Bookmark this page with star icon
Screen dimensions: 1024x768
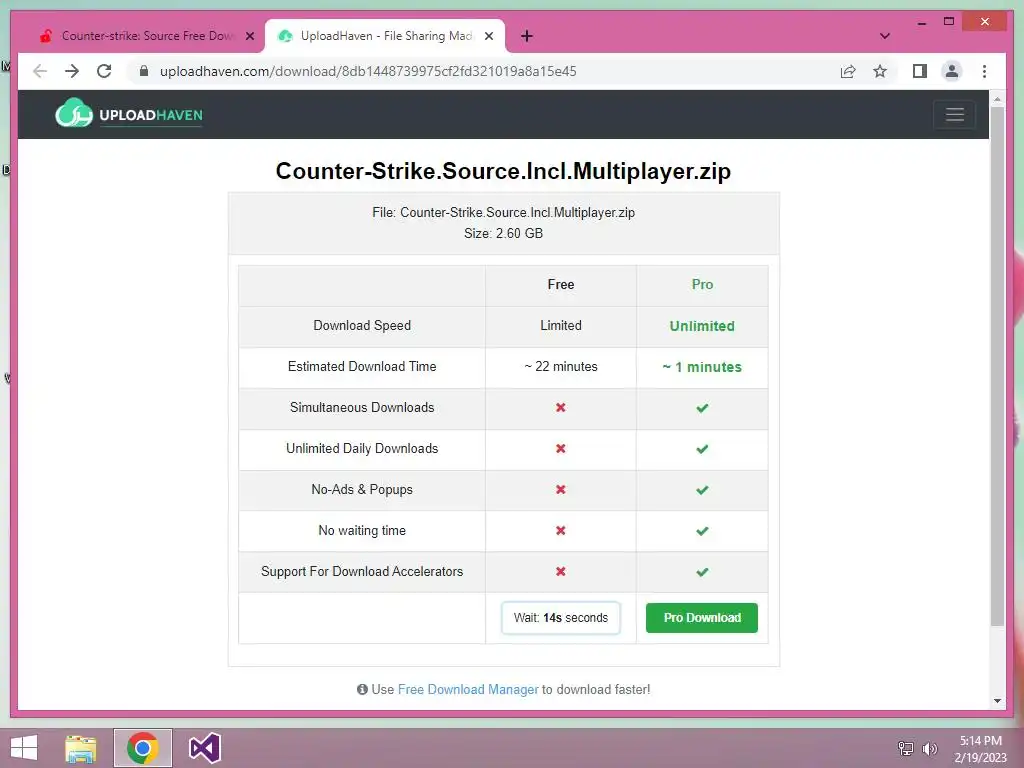pos(880,71)
